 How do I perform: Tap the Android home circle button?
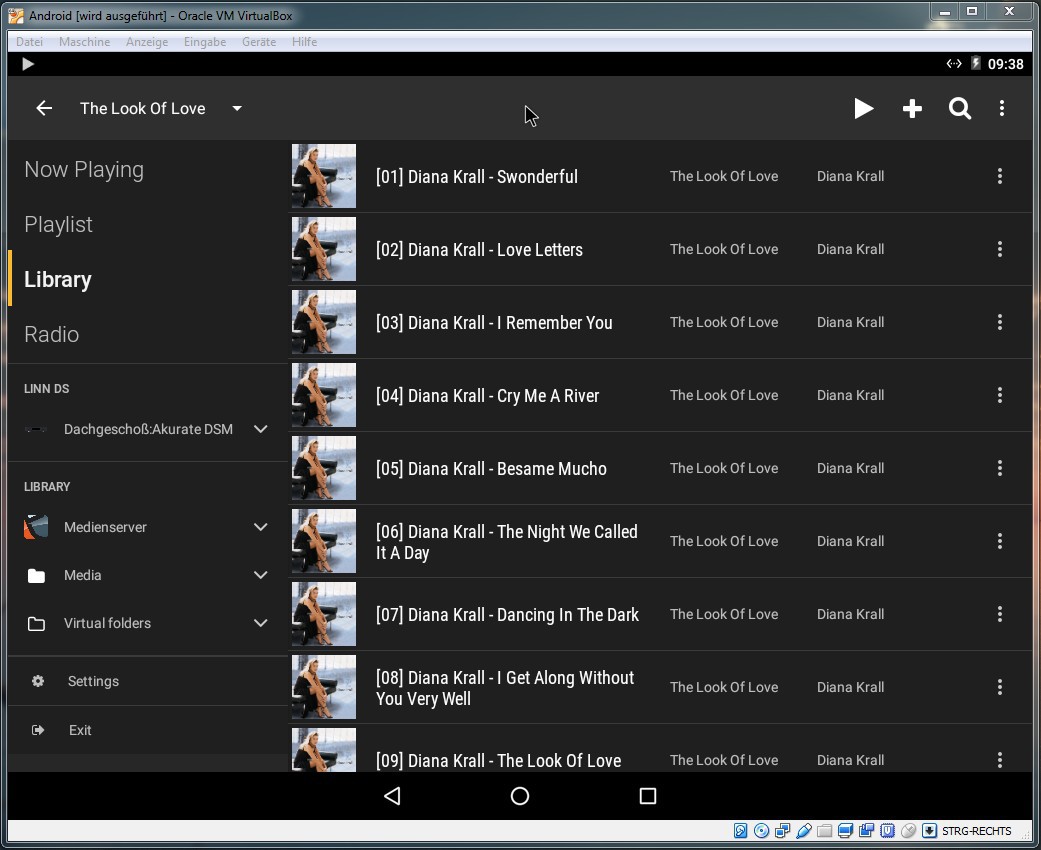tap(520, 796)
